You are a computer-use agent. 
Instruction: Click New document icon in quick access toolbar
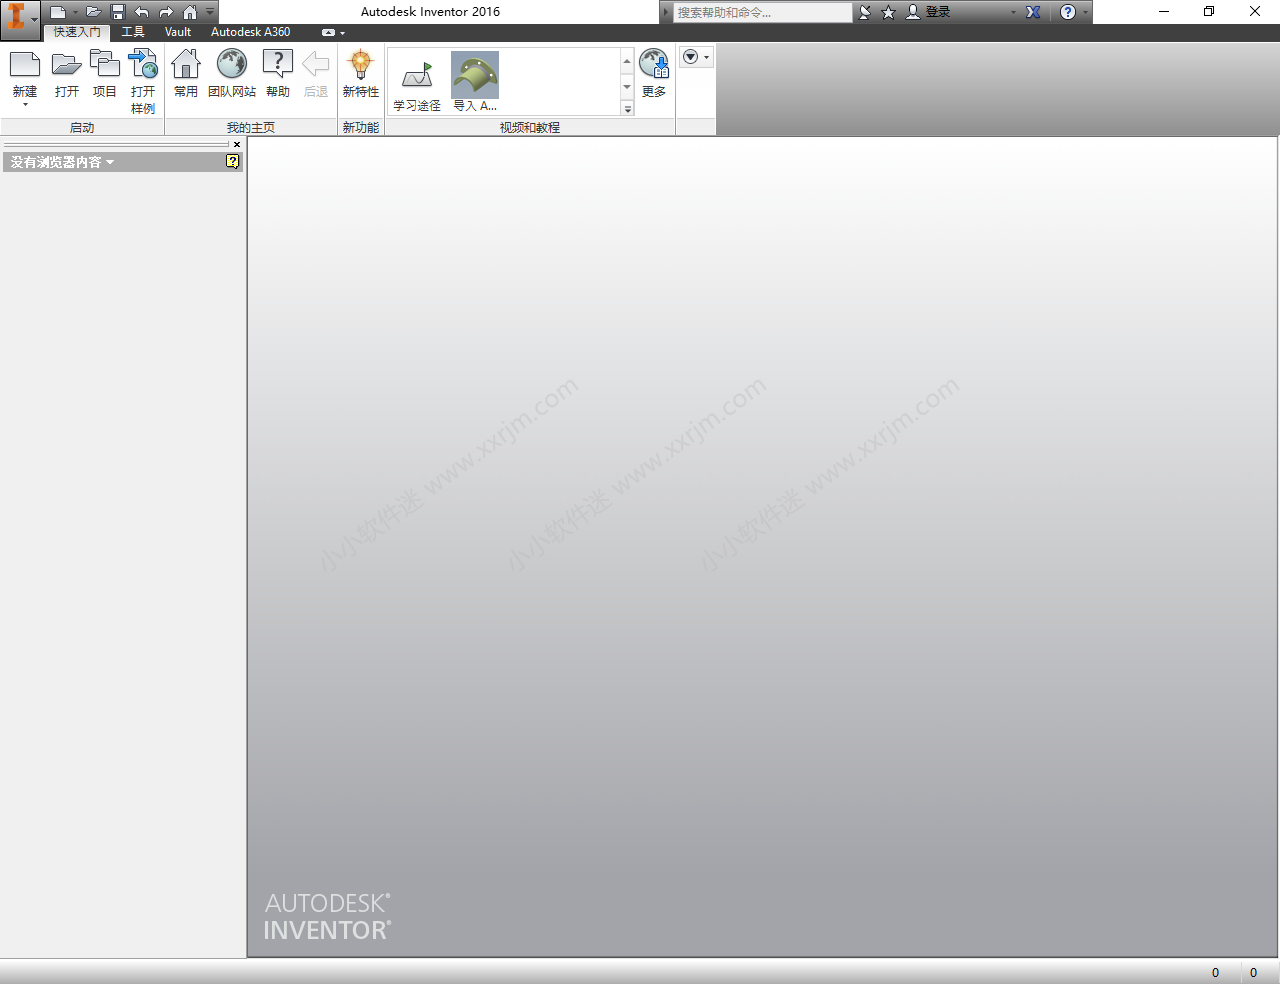(58, 12)
